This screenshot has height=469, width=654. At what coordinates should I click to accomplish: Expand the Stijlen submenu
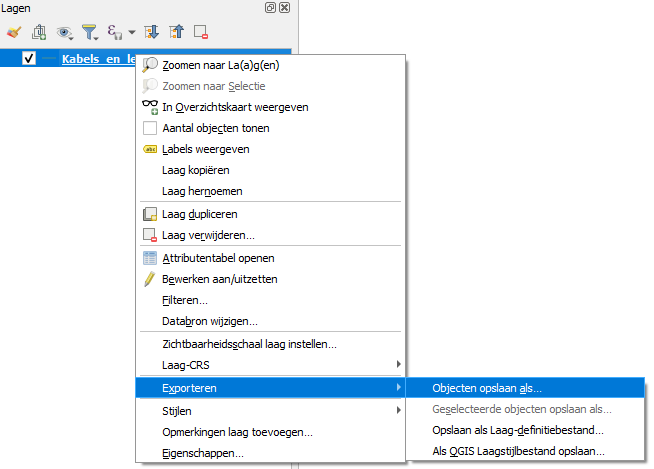click(270, 411)
